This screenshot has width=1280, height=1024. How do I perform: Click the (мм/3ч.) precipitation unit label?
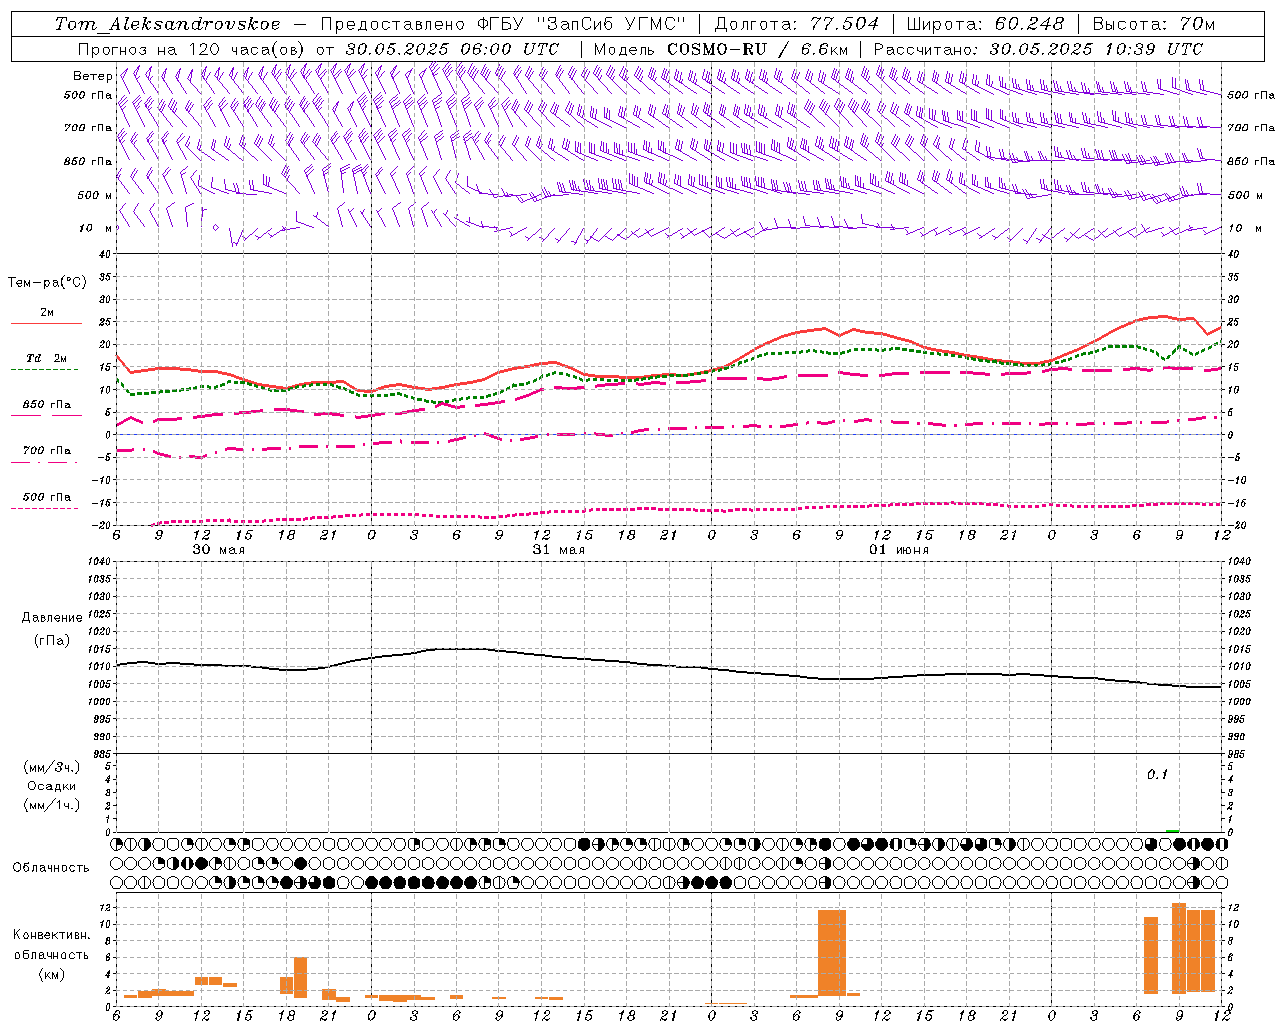(51, 768)
